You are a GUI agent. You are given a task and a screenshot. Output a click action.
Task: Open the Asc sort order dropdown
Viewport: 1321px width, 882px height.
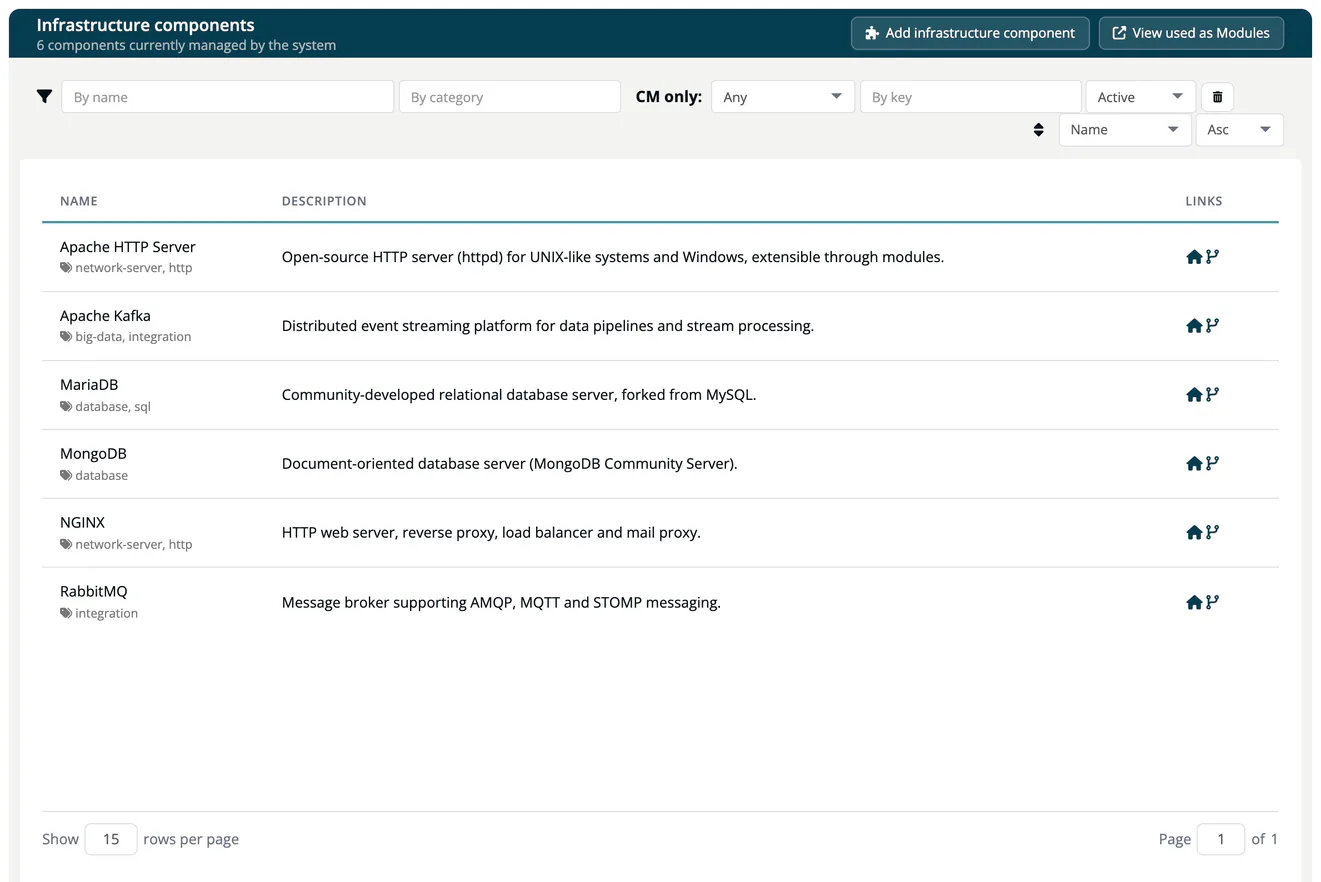[1239, 130]
